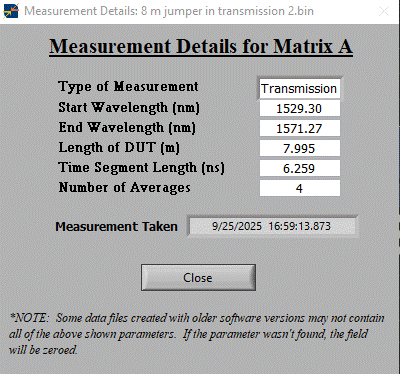
Task: Click the Number of Averages value 4
Action: click(x=300, y=188)
